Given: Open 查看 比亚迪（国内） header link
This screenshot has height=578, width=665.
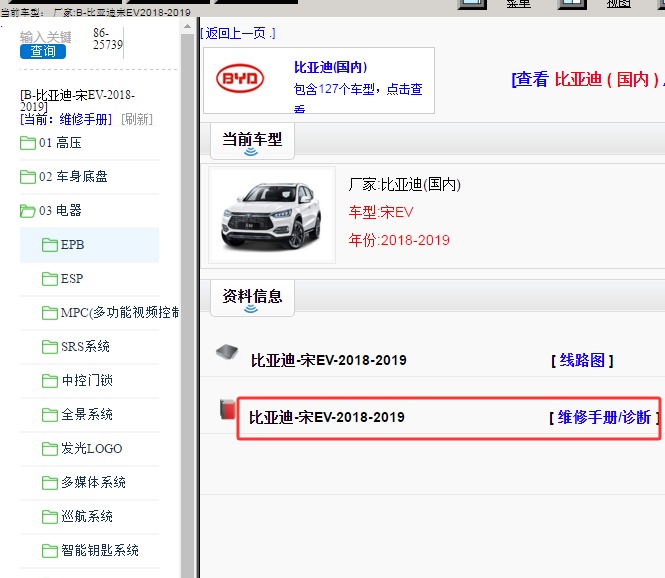Looking at the screenshot, I should (x=588, y=79).
